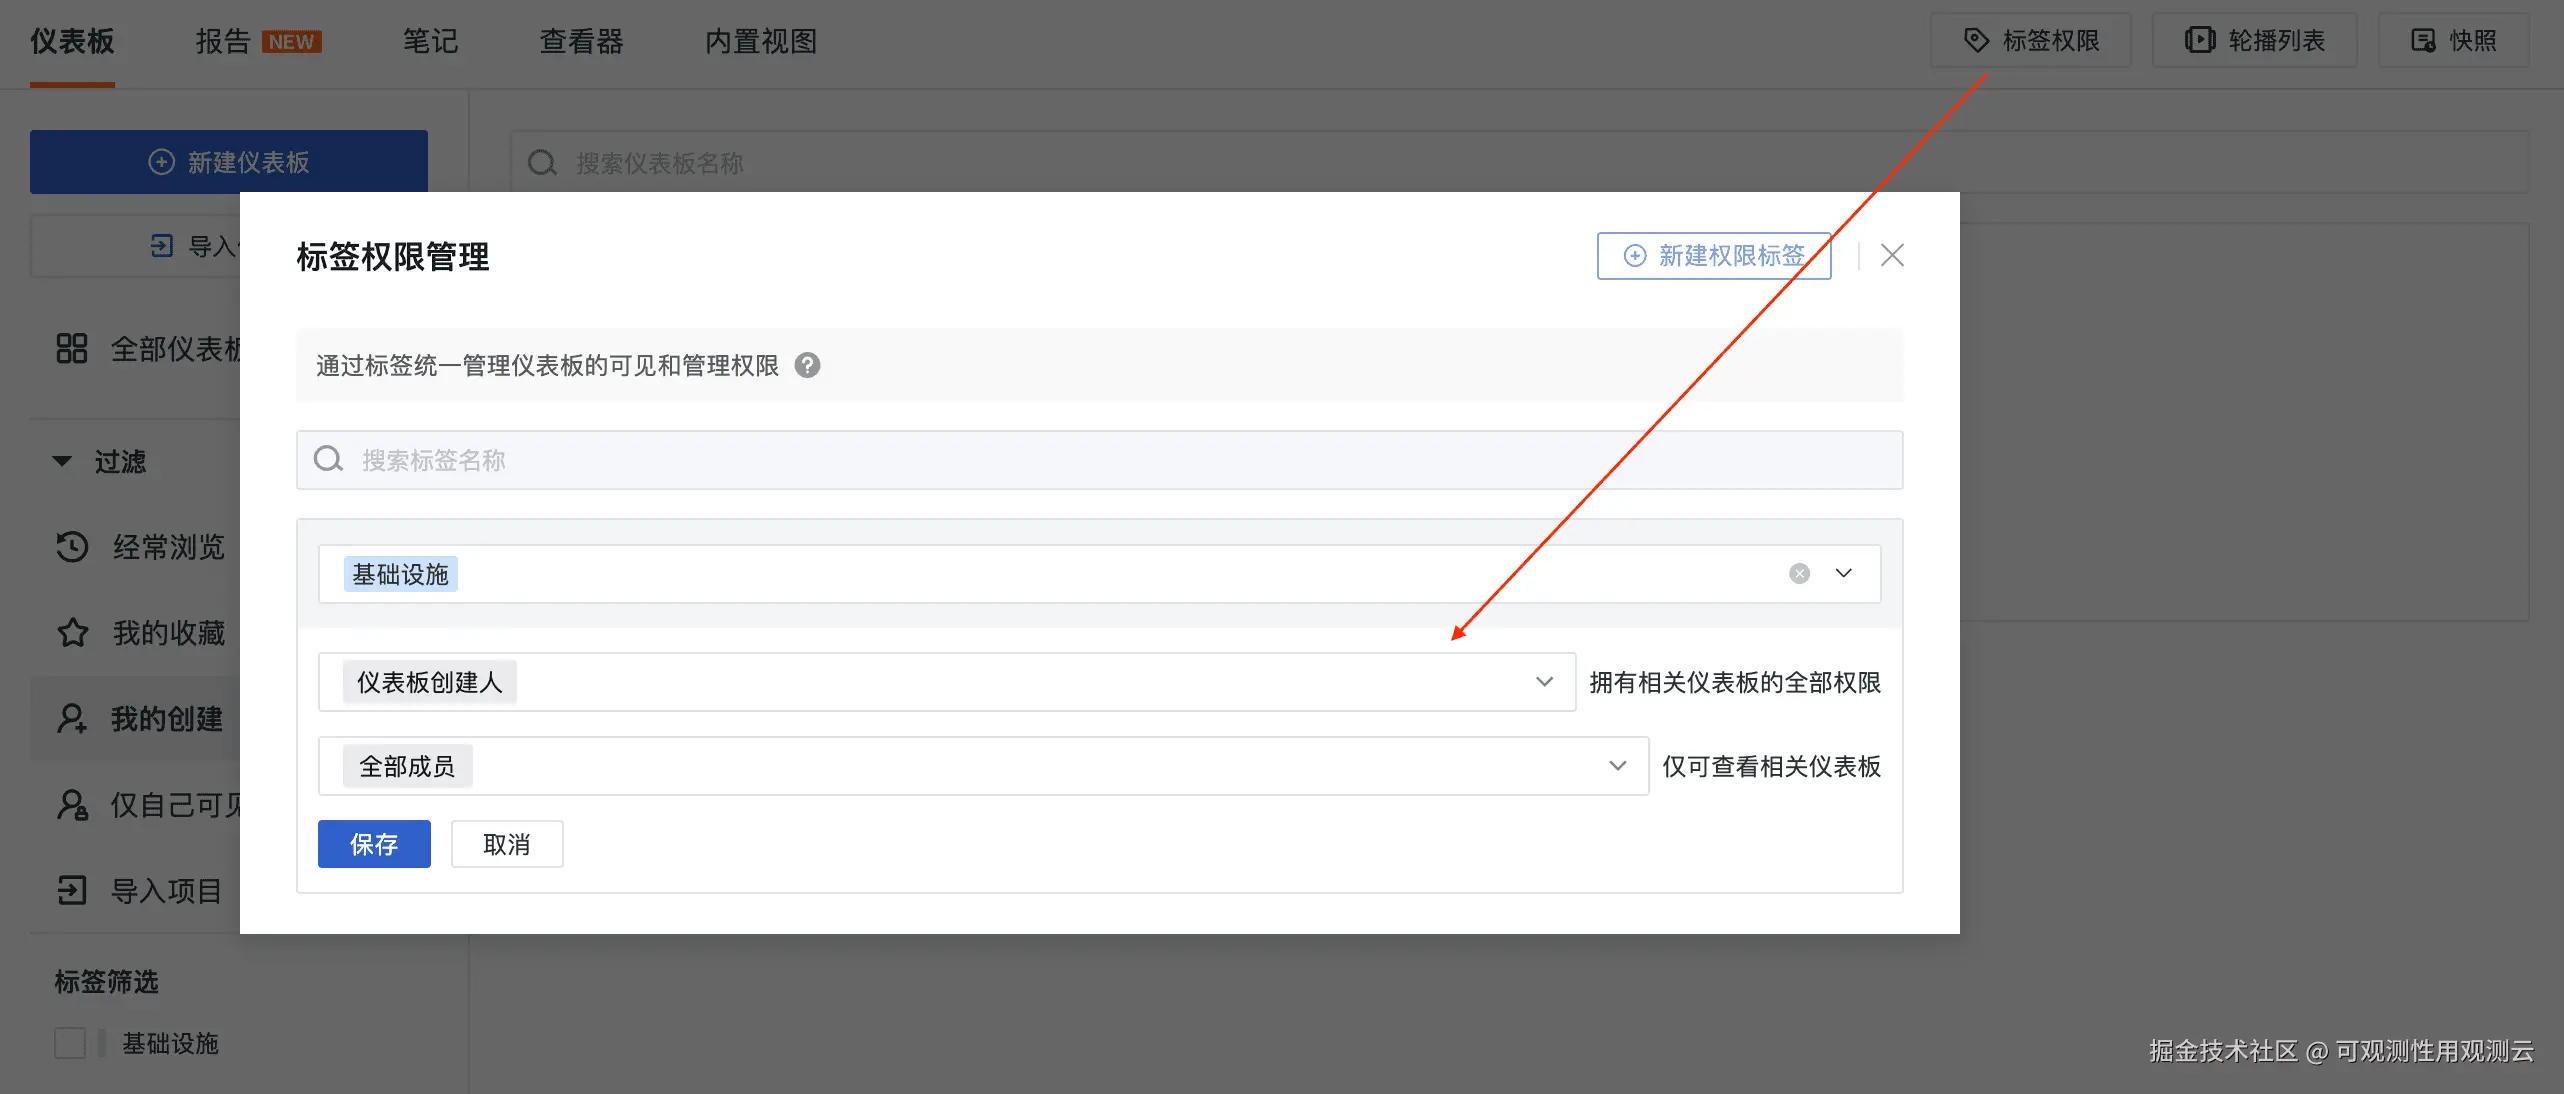Open the 仪表板创建人 permission dropdown
Screen dimensions: 2564x1094
[1544, 682]
